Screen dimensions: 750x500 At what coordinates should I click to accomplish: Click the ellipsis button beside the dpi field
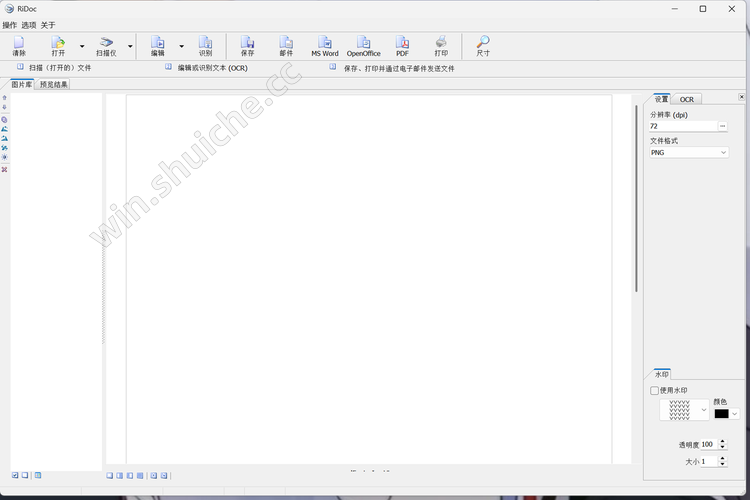pyautogui.click(x=722, y=127)
